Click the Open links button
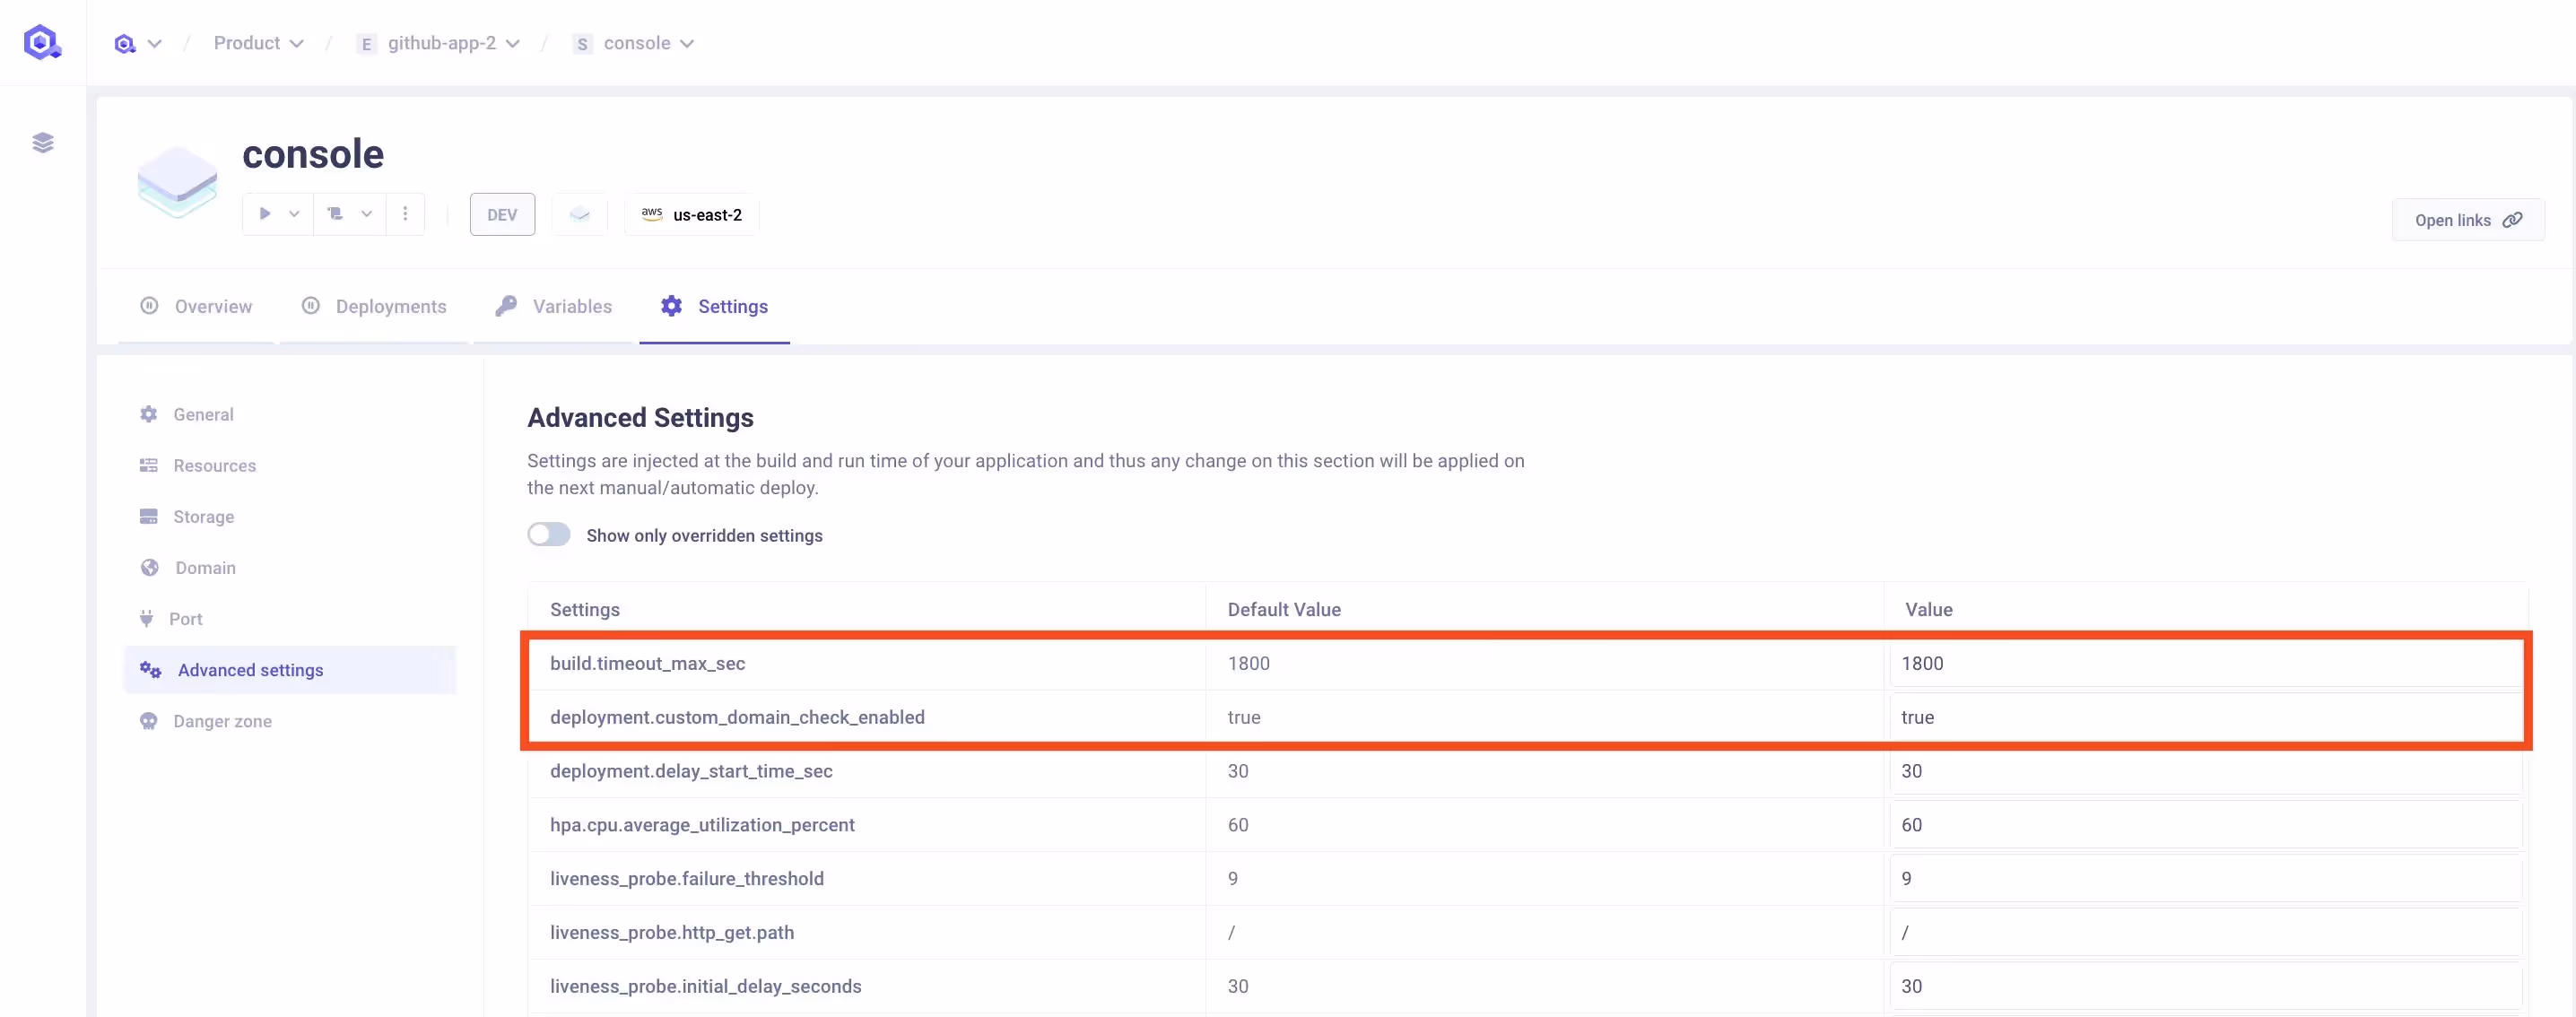The image size is (2576, 1017). 2467,219
